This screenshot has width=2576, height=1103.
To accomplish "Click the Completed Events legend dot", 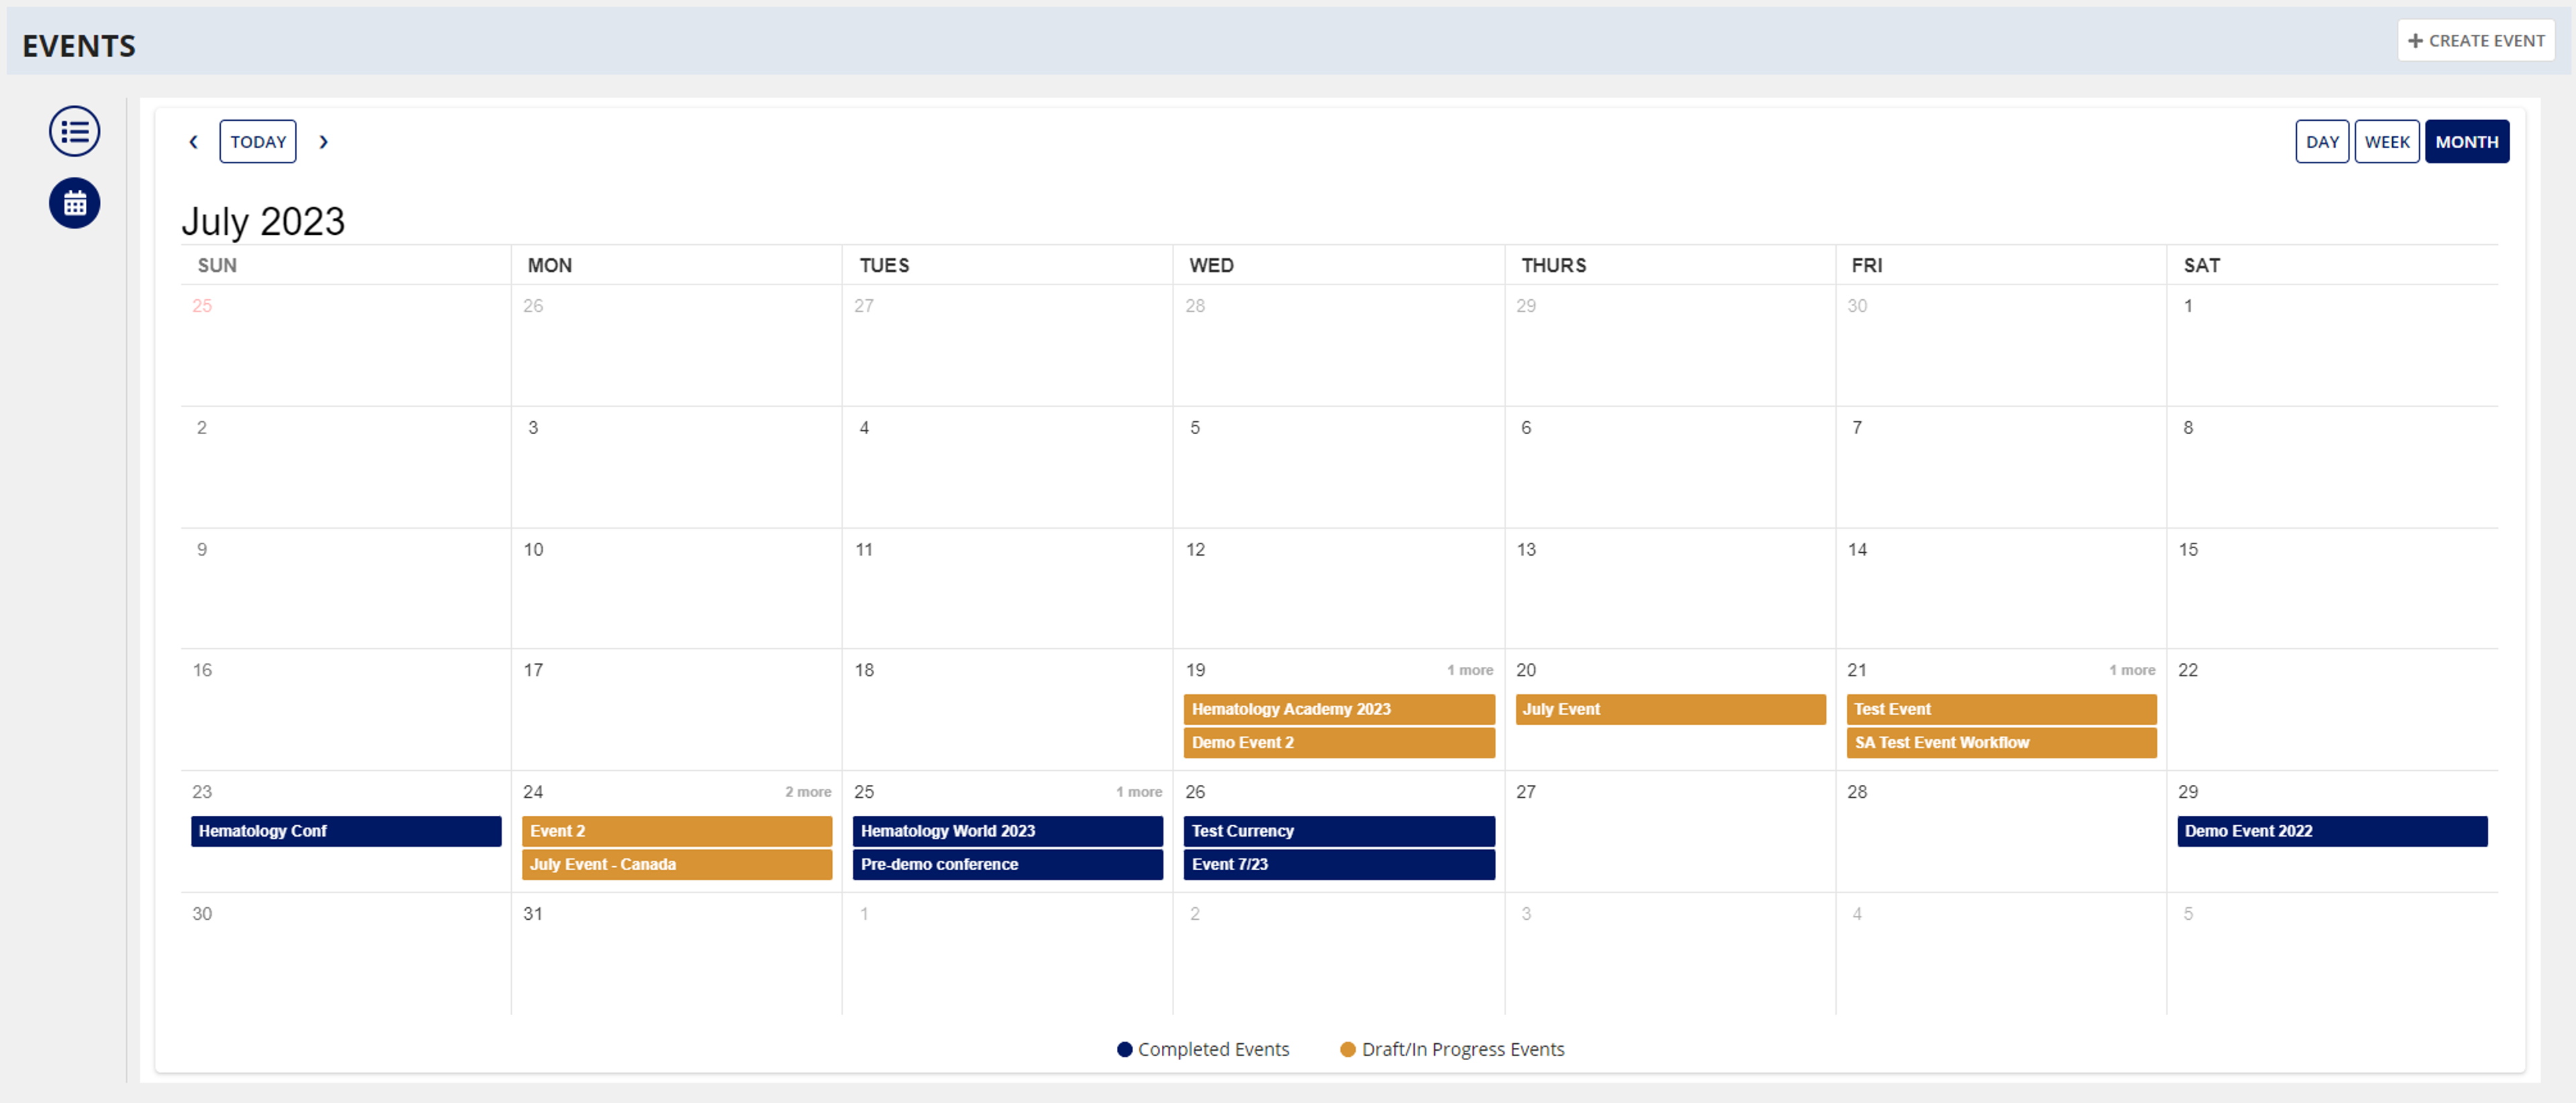I will pyautogui.click(x=1124, y=1049).
